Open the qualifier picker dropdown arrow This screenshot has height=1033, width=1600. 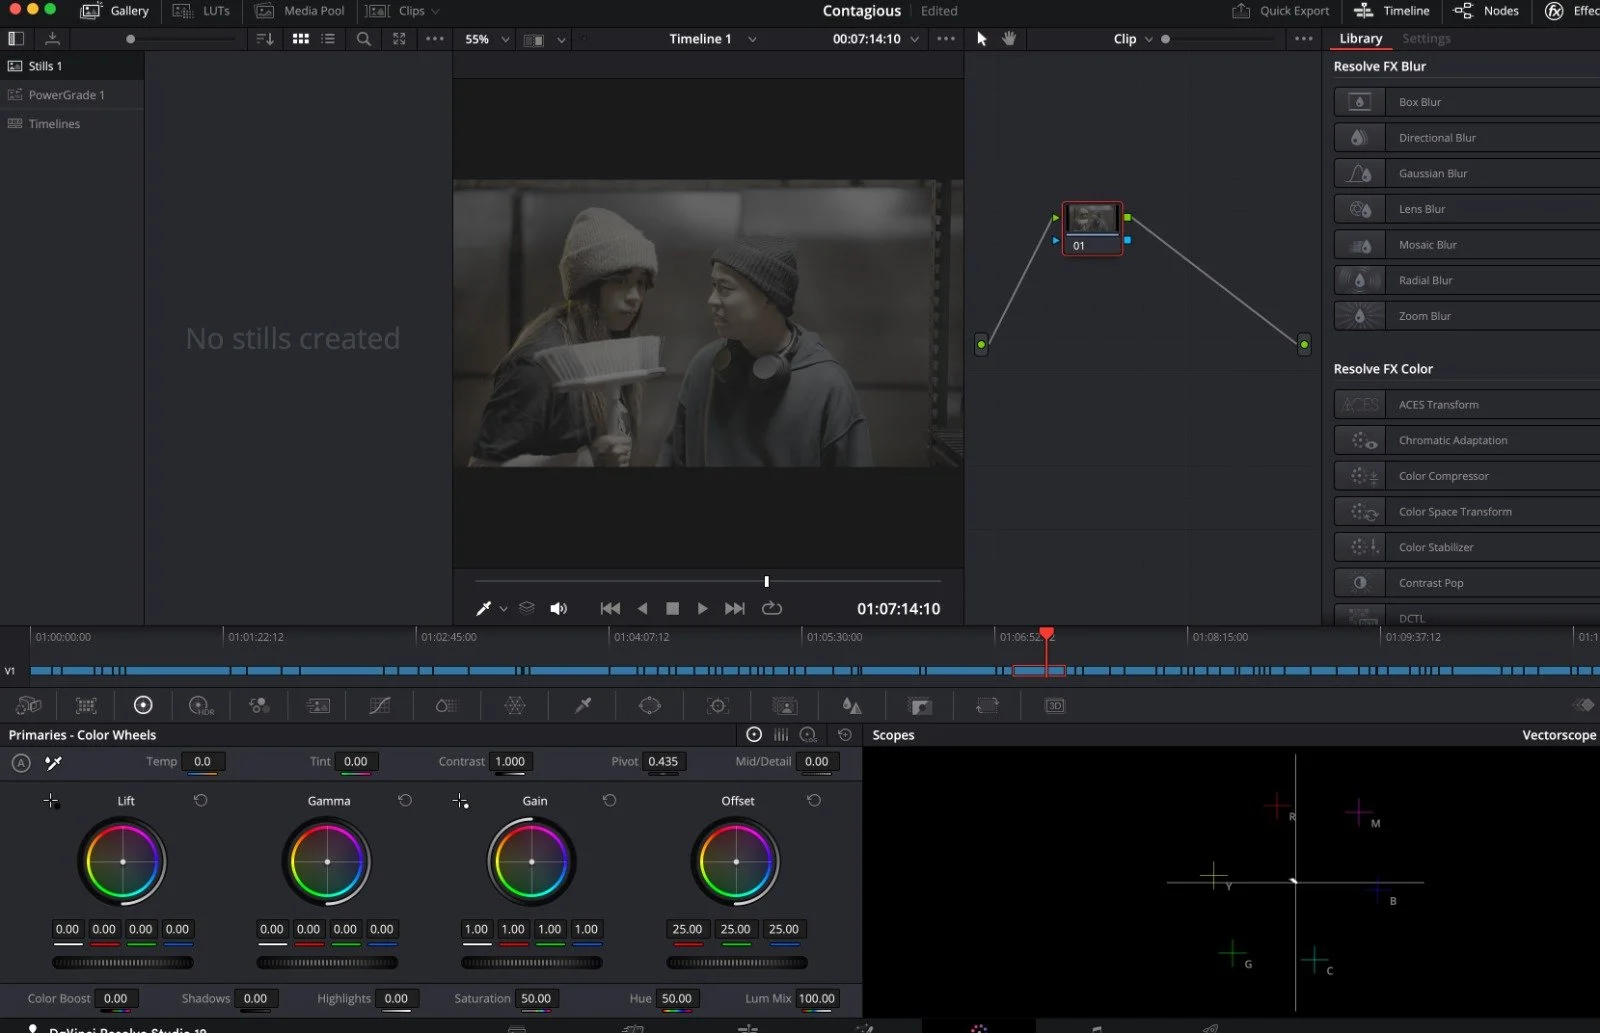503,608
